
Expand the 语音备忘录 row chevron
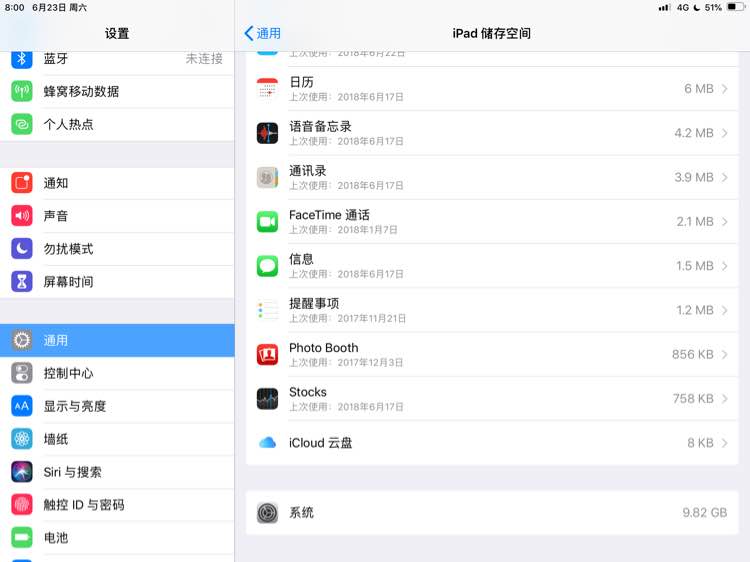click(x=725, y=133)
